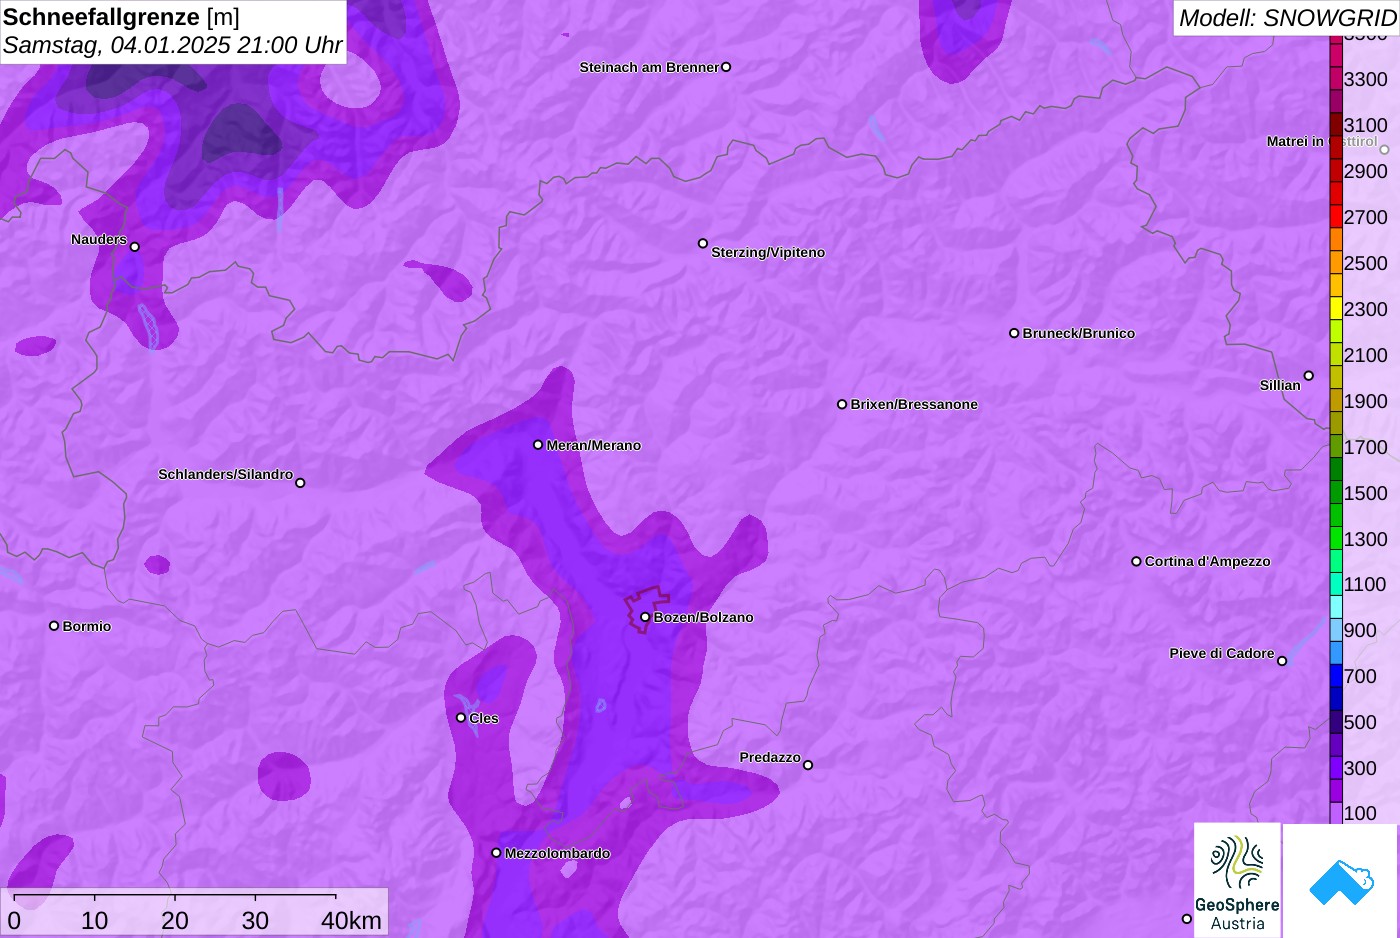This screenshot has height=938, width=1400.
Task: Select the unlabeled marker left of GeoSphere logo
Action: coord(1187,919)
